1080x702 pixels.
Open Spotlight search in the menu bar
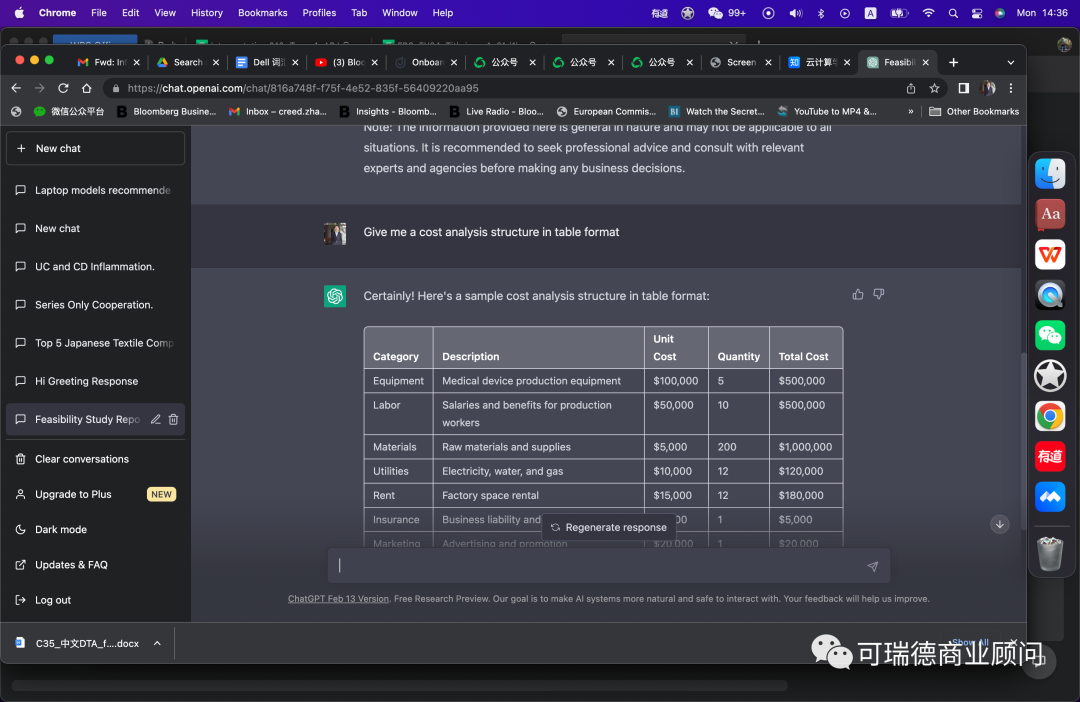pos(953,13)
